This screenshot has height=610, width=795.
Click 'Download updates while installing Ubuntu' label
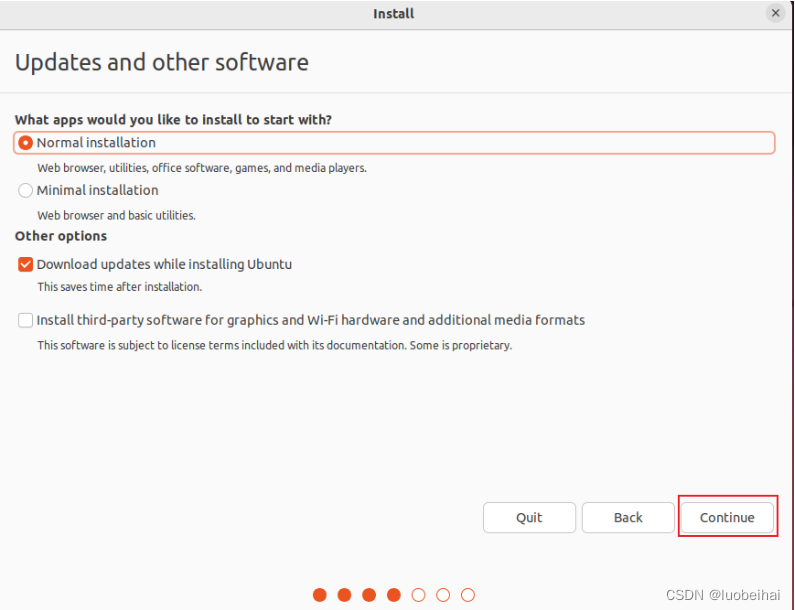click(x=164, y=264)
